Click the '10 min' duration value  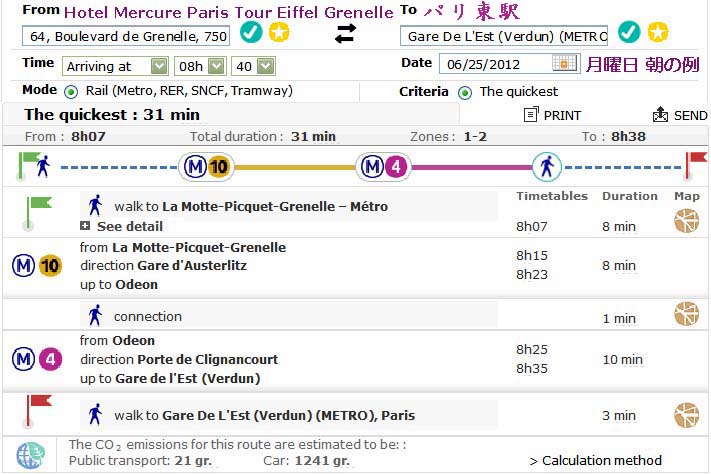[623, 360]
